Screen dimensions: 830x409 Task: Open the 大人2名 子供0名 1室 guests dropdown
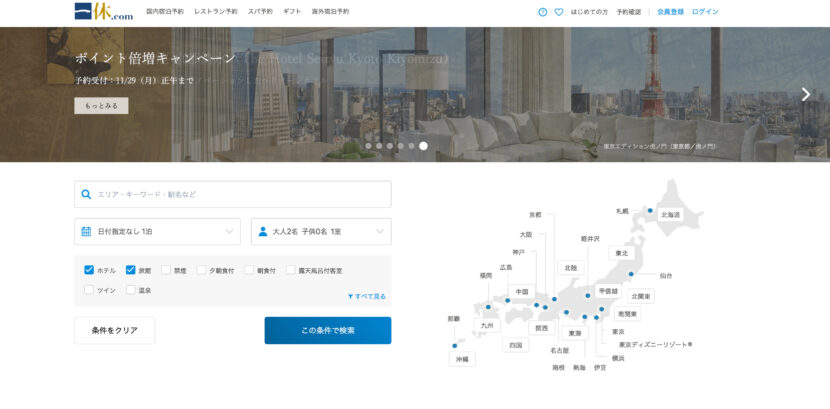[x=321, y=231]
